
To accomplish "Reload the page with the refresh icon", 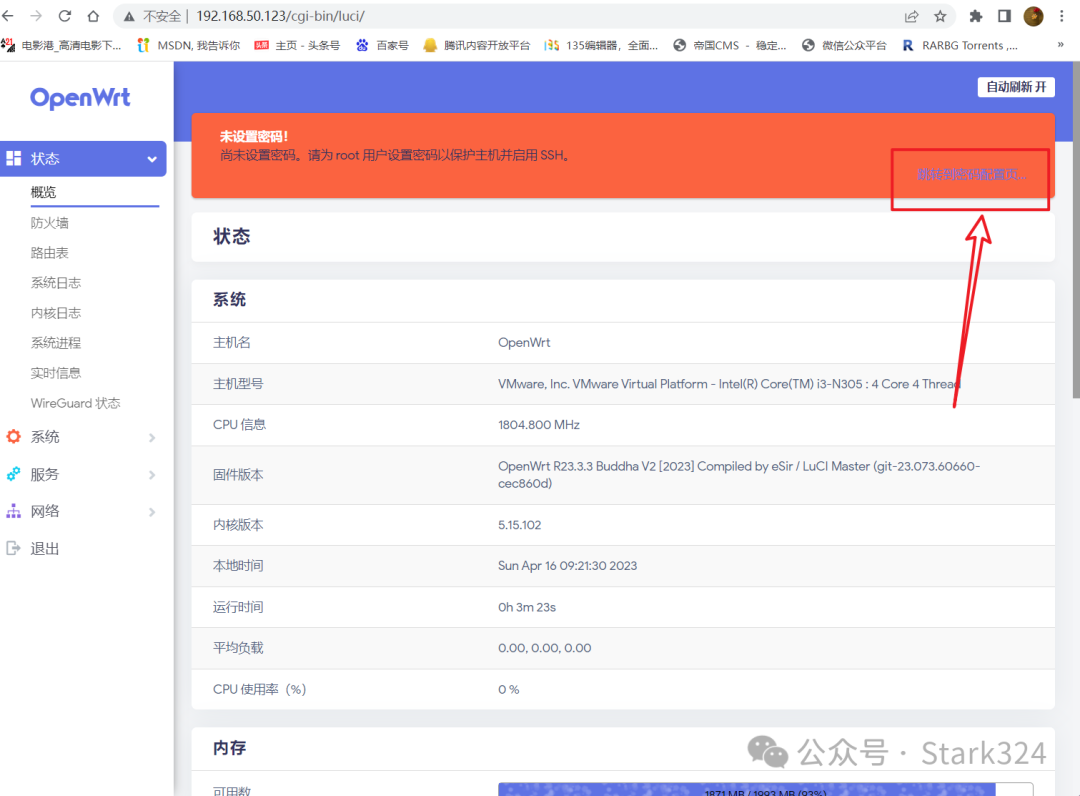I will coord(65,16).
